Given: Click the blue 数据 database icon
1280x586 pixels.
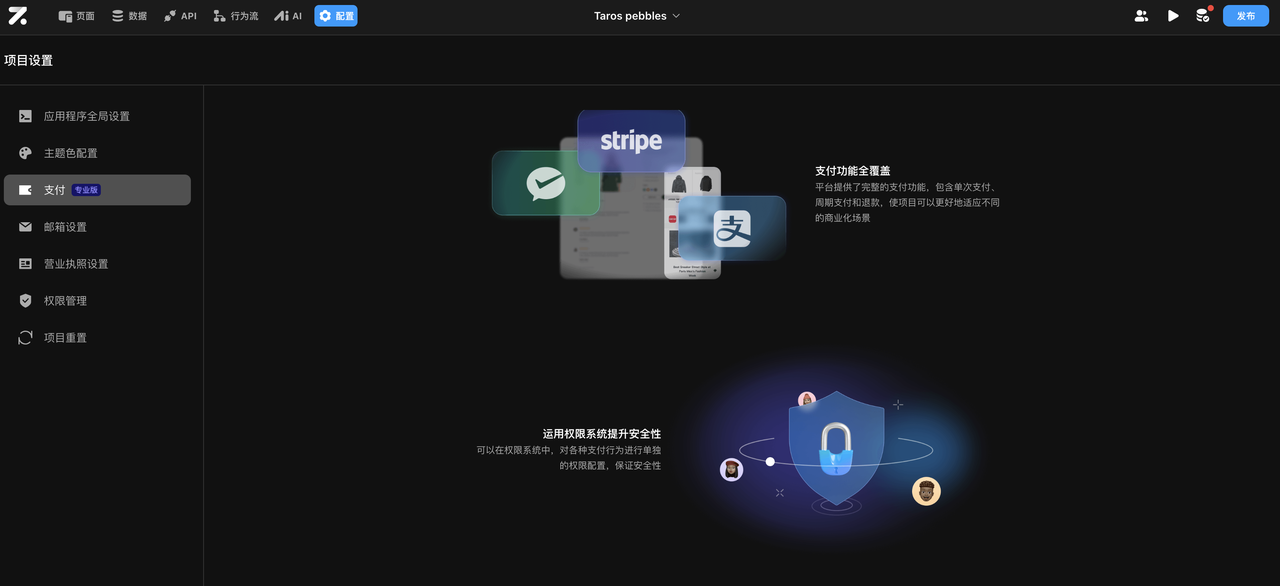Looking at the screenshot, I should (118, 16).
